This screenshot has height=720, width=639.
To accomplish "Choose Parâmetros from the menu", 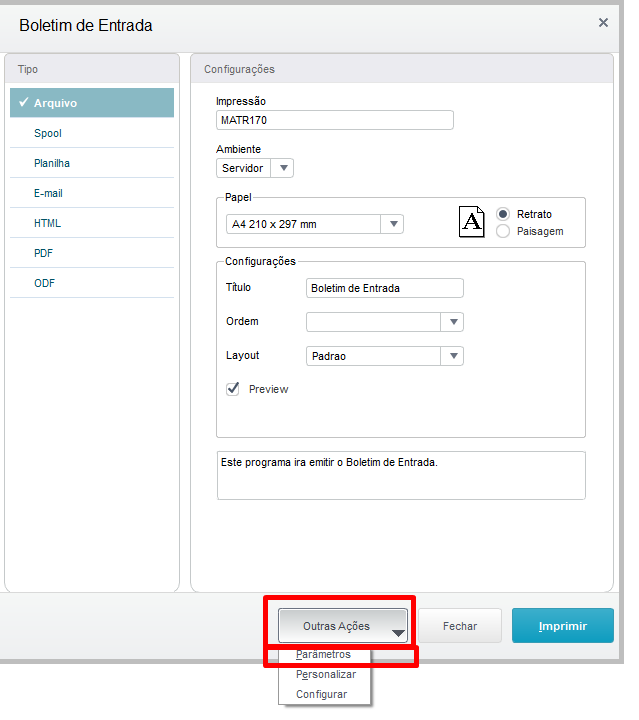I will pyautogui.click(x=324, y=654).
